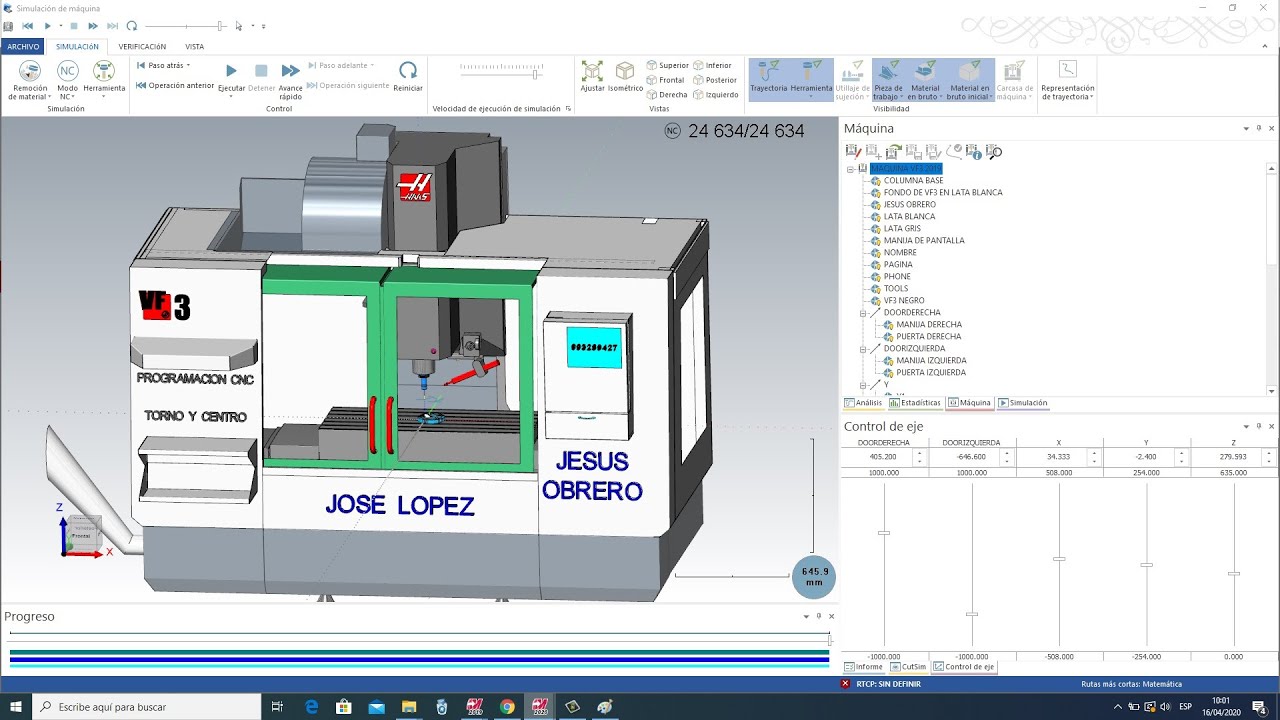This screenshot has height=720, width=1280.
Task: Open the Máquina panel options dropdown
Action: pyautogui.click(x=1246, y=128)
